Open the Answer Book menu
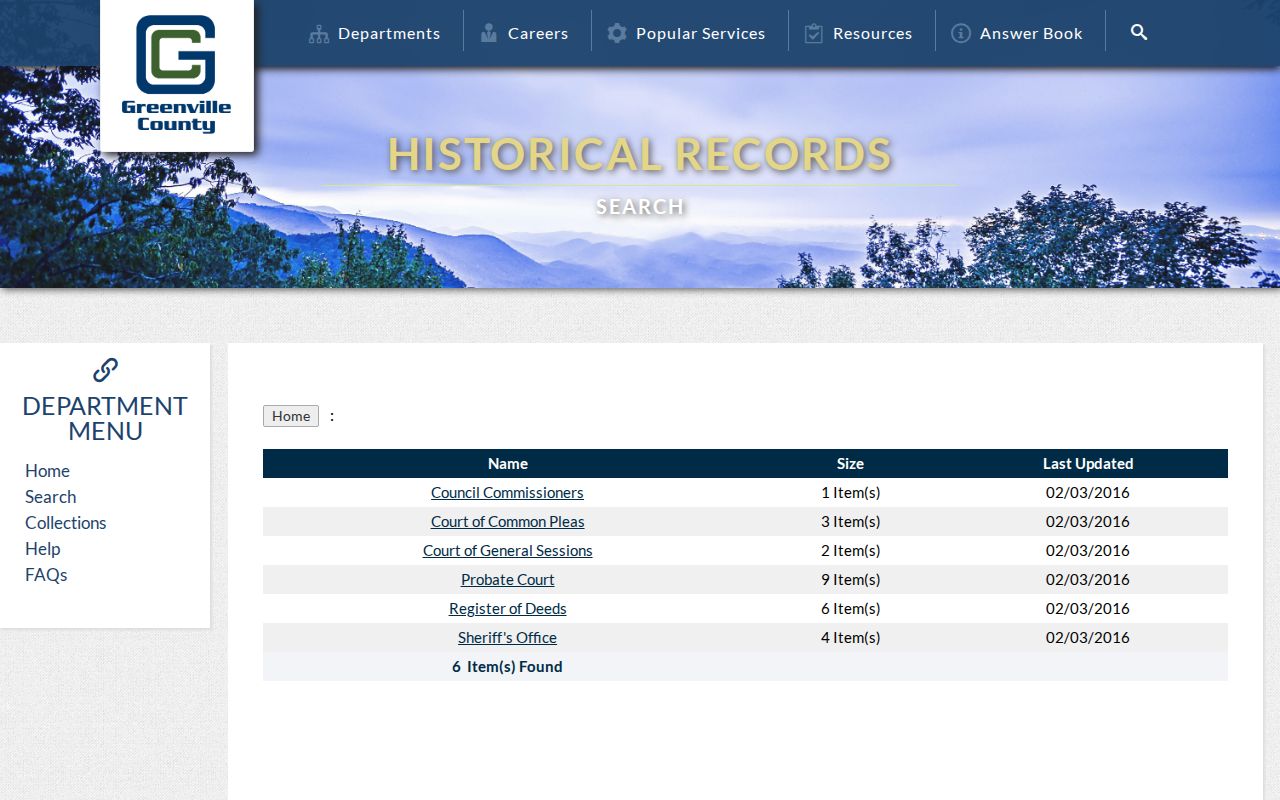Viewport: 1280px width, 800px height. tap(1031, 33)
